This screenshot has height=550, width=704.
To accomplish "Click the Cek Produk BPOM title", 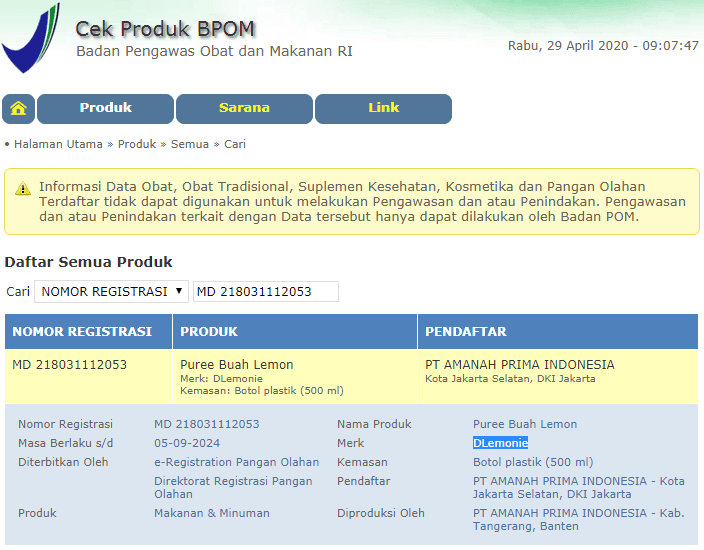I will click(165, 29).
